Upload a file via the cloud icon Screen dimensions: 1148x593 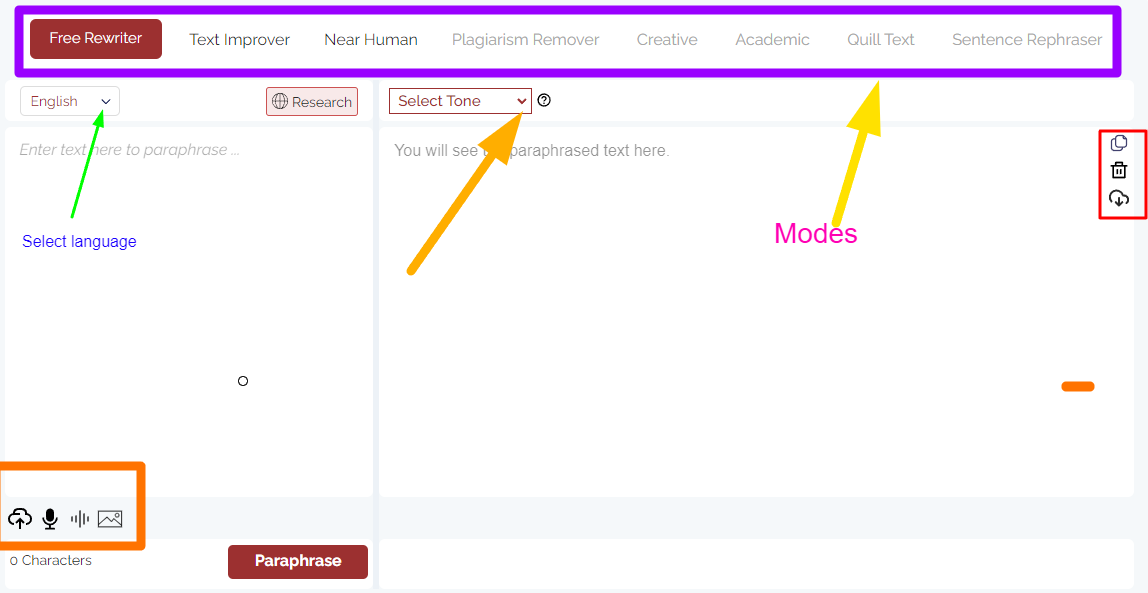point(20,518)
